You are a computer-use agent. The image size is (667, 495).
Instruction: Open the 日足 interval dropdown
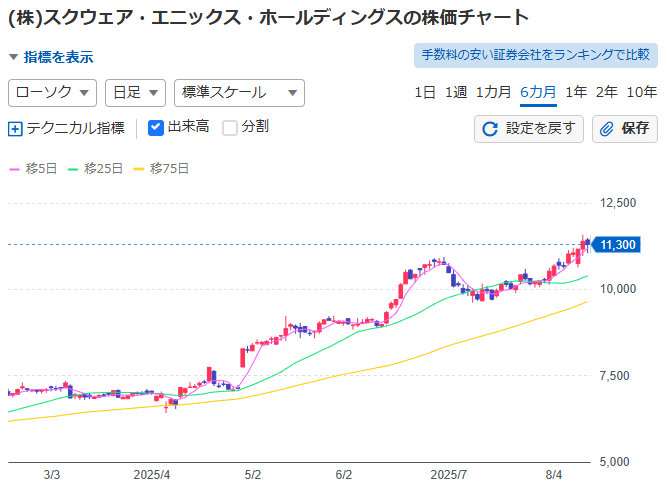[x=135, y=93]
